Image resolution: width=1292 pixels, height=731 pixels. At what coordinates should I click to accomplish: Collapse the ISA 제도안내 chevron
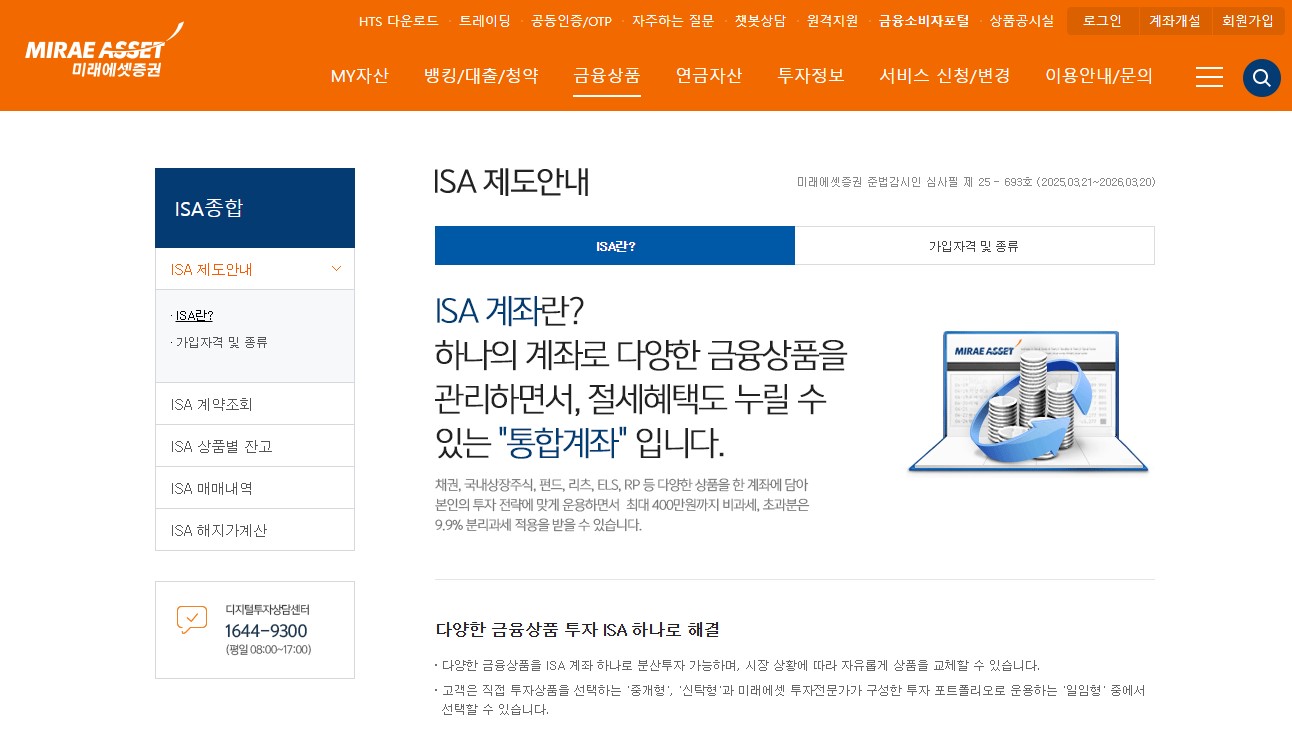(x=336, y=269)
